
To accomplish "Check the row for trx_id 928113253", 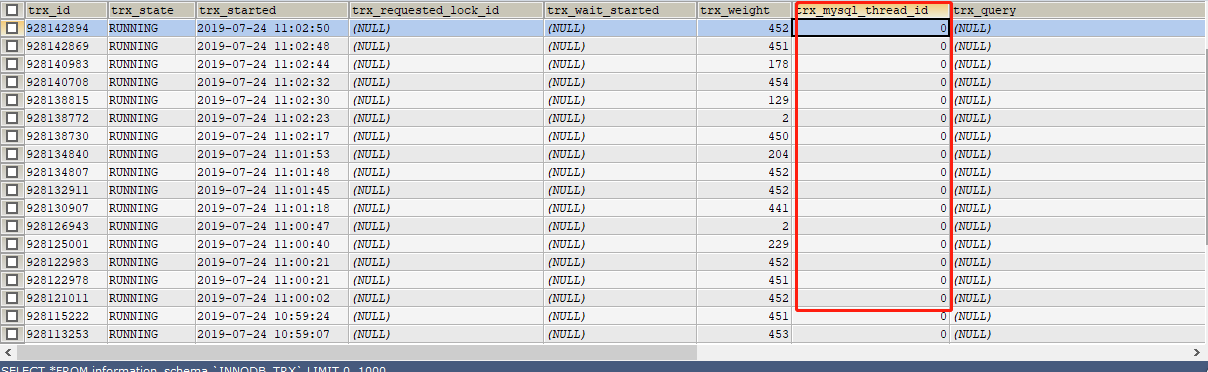I will click(x=12, y=334).
